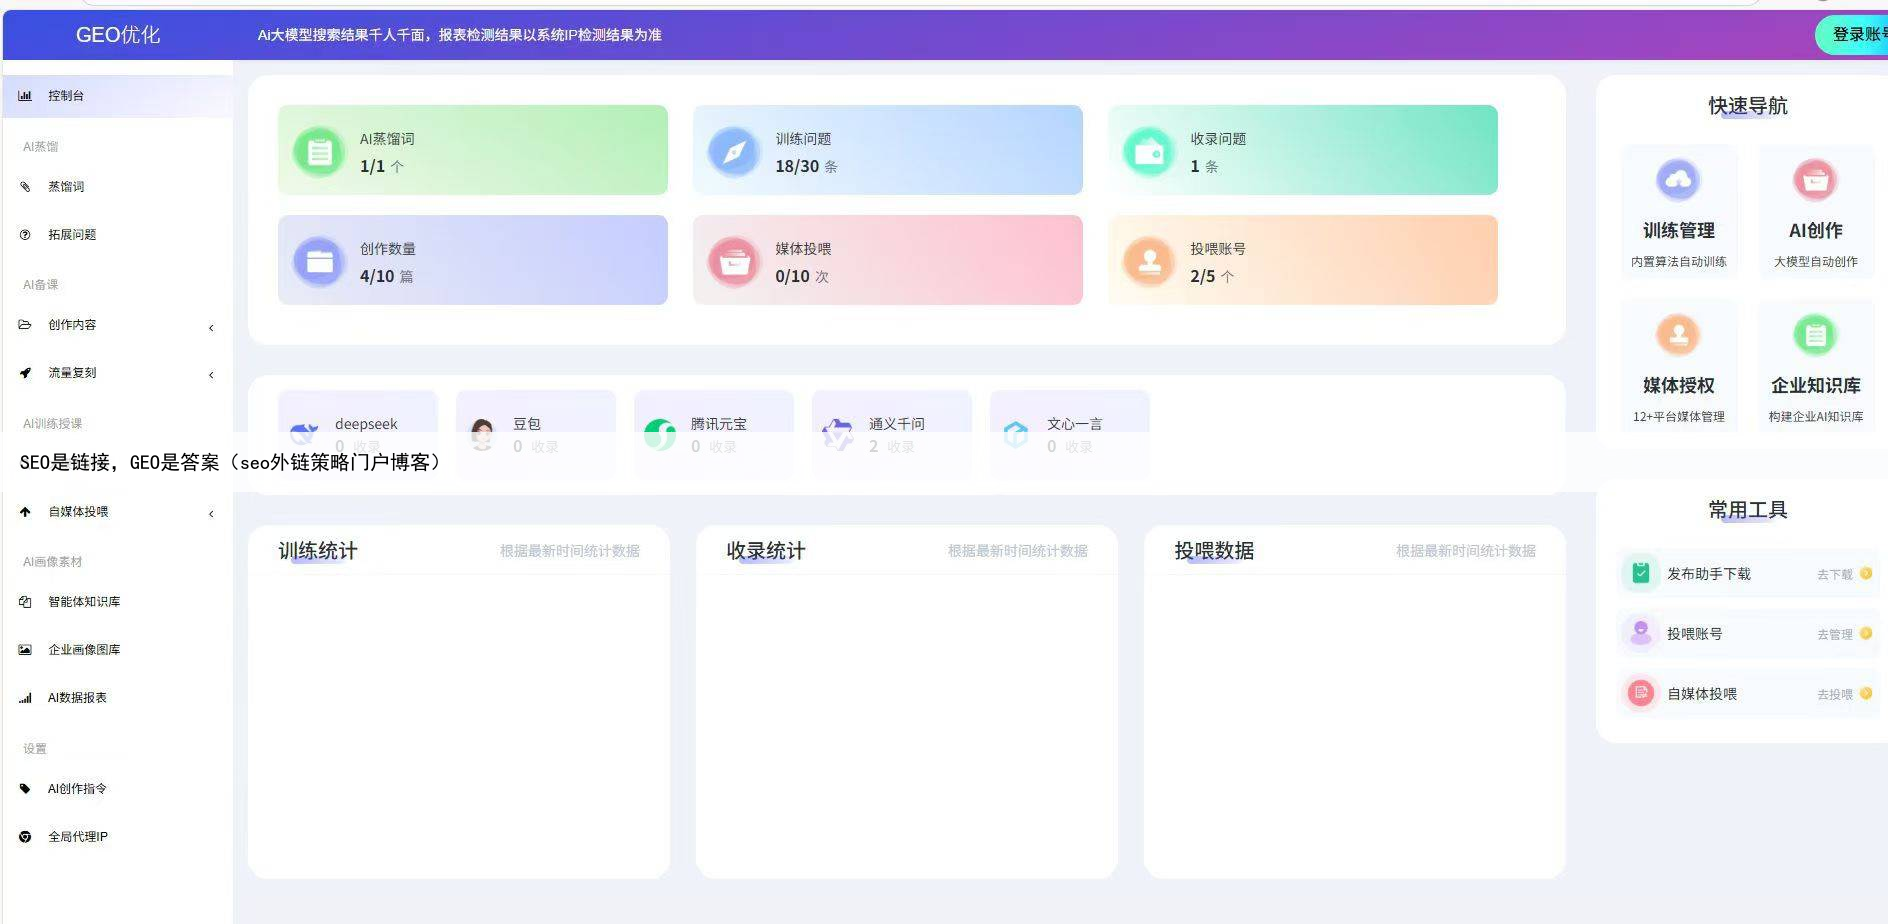
Task: Open AI创作指令 under 设置
Action: tap(76, 788)
